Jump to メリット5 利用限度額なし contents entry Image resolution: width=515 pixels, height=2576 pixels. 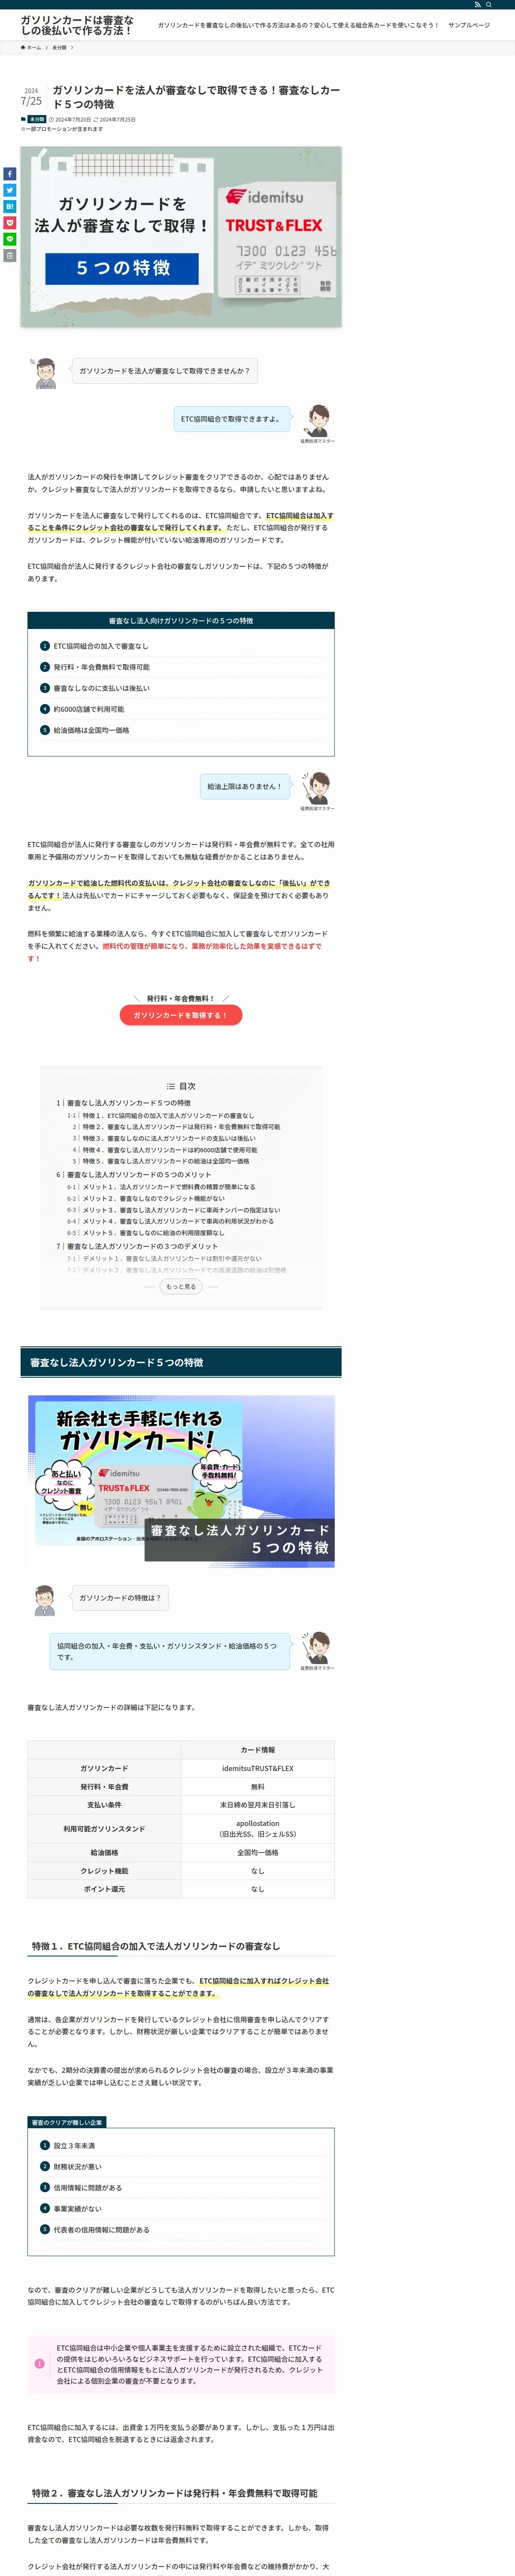[153, 1233]
